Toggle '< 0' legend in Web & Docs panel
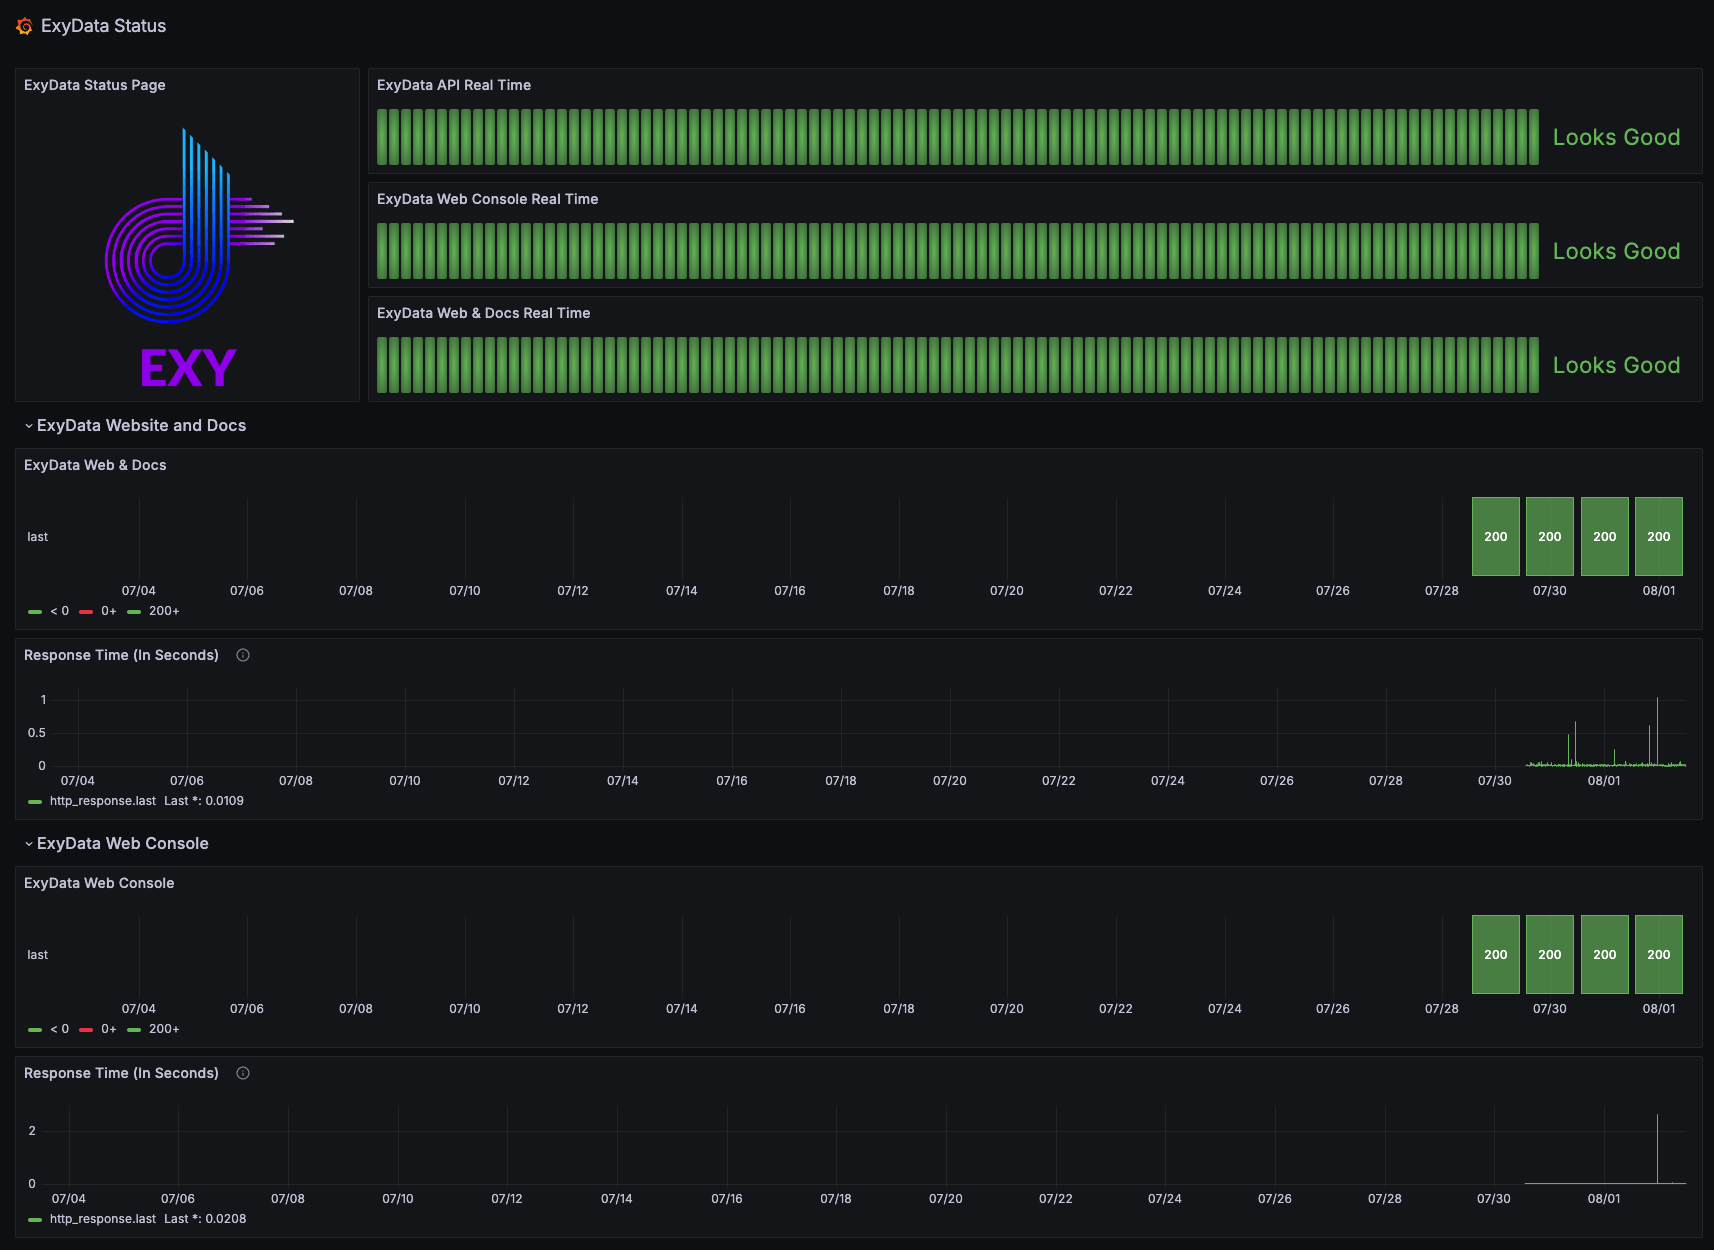The height and width of the screenshot is (1250, 1714). [x=59, y=611]
